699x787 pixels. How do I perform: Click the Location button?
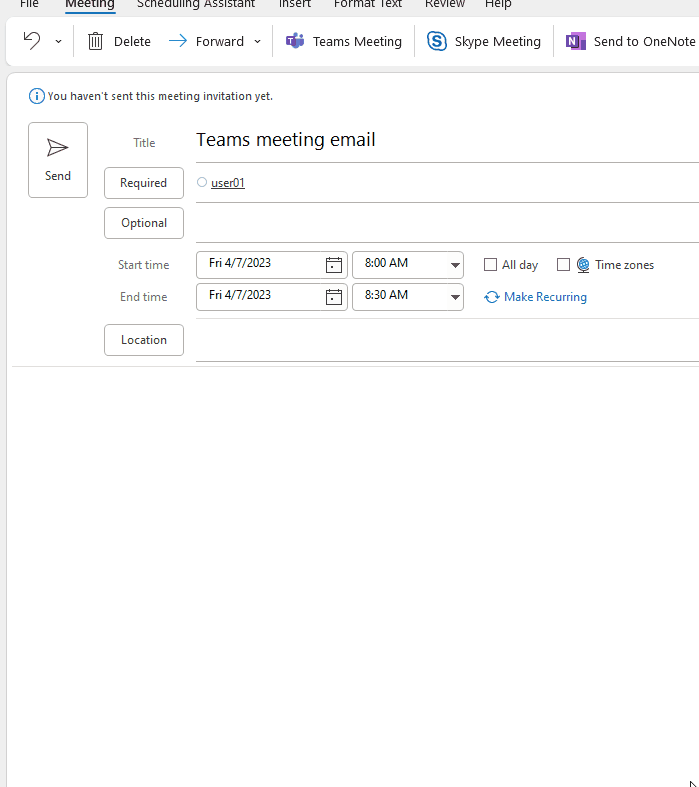click(x=144, y=340)
